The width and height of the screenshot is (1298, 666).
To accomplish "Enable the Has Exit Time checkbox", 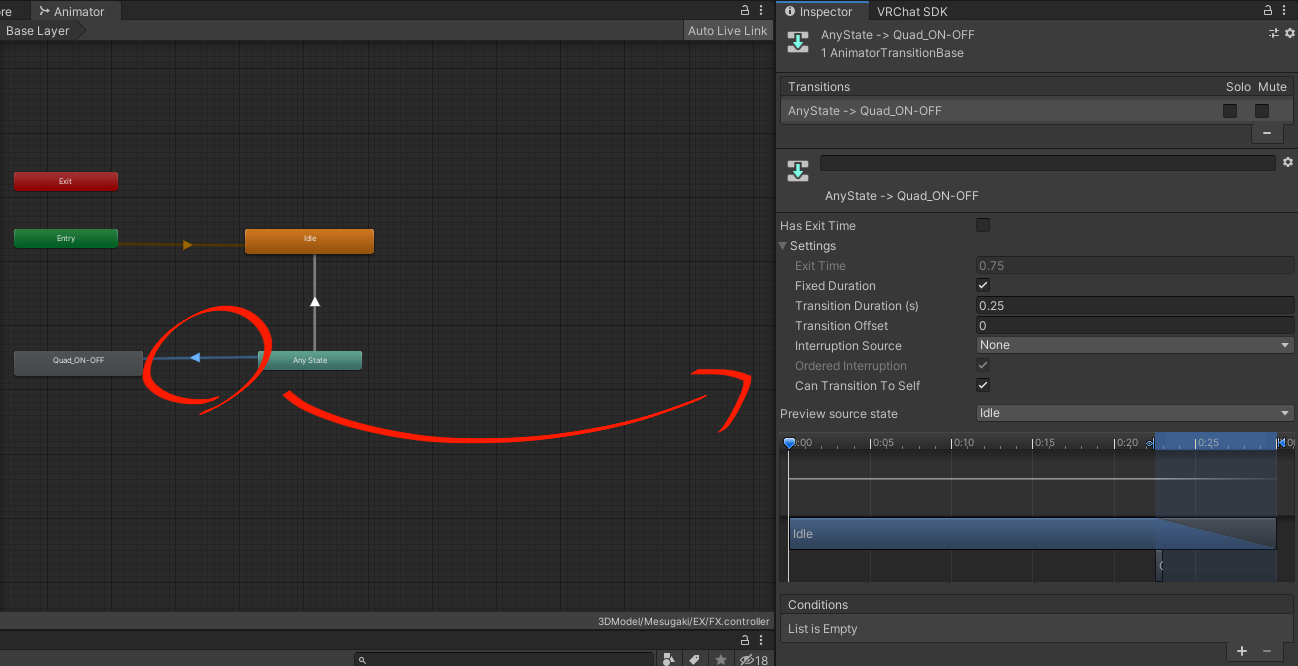I will pyautogui.click(x=983, y=225).
